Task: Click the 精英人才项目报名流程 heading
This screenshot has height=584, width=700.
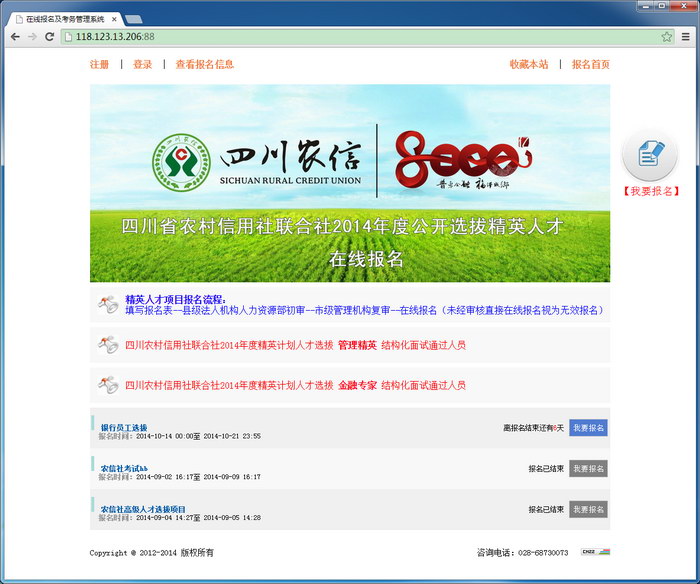Action: coord(175,300)
